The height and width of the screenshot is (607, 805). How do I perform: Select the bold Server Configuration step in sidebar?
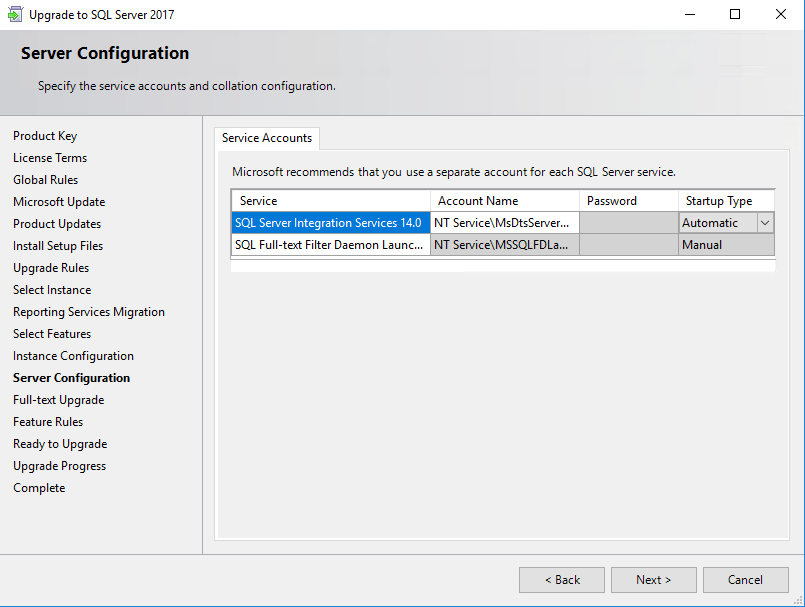point(71,378)
